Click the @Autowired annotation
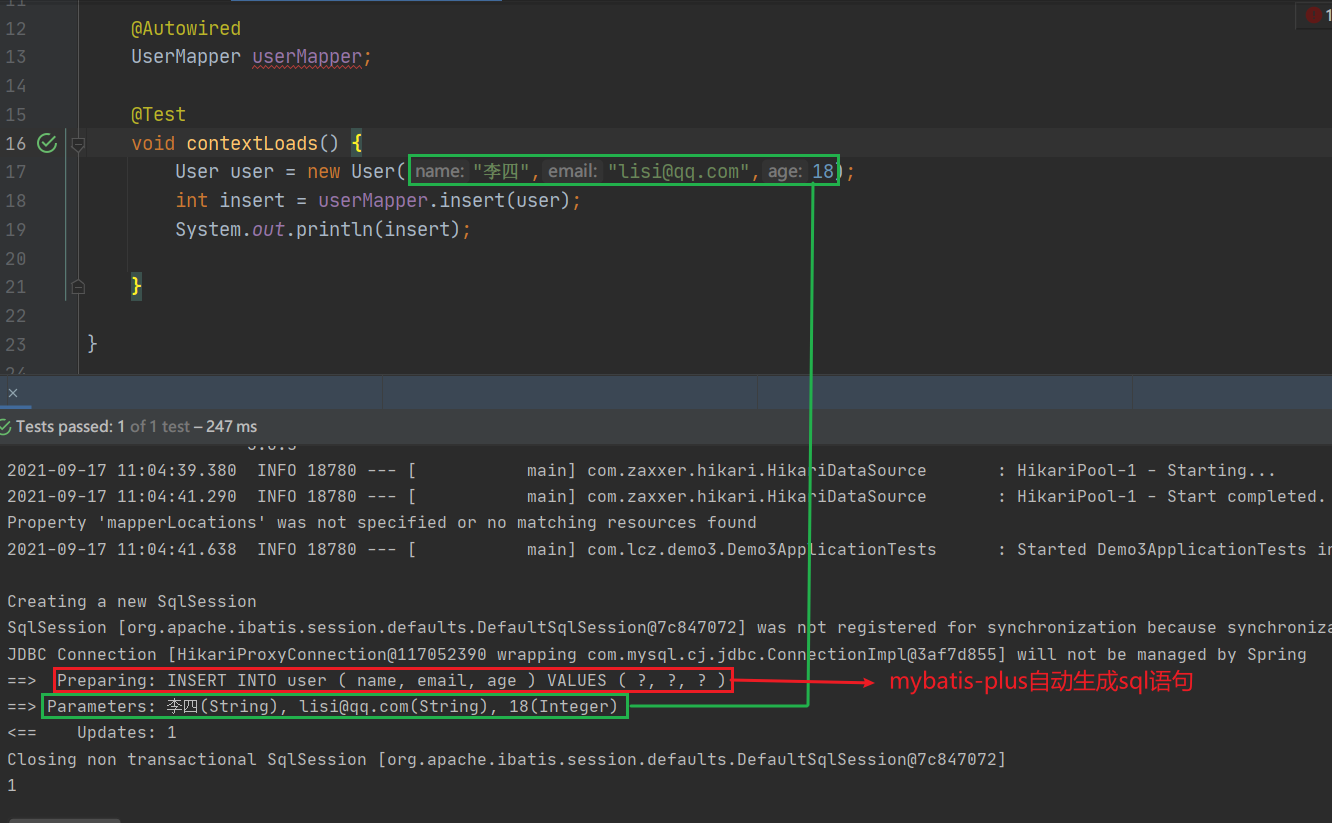The image size is (1332, 823). point(186,28)
